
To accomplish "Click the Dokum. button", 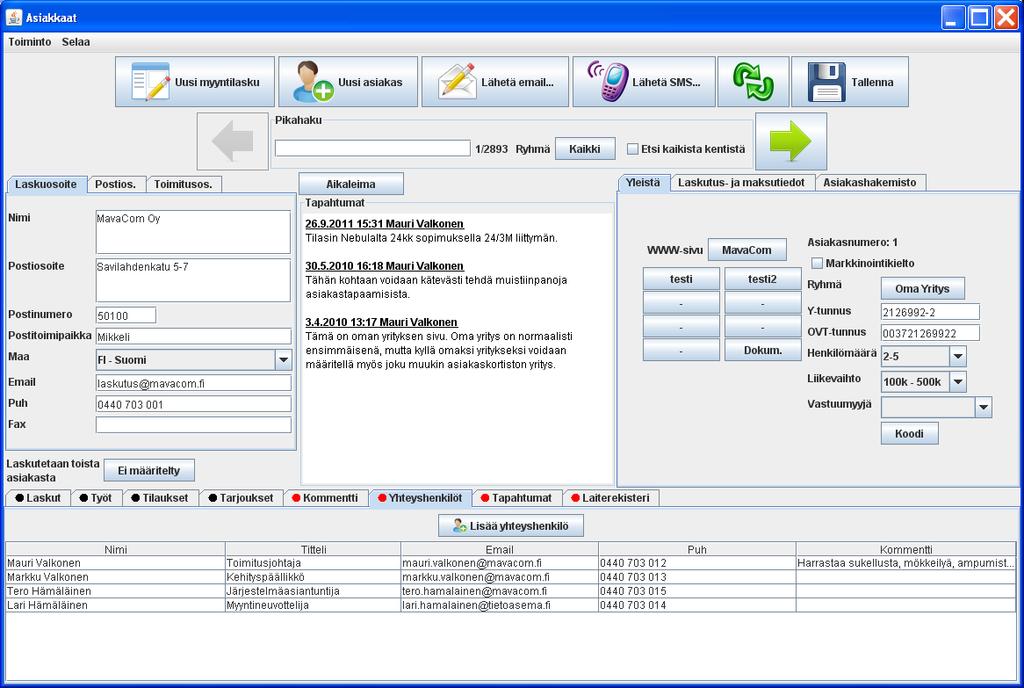I will [x=763, y=350].
